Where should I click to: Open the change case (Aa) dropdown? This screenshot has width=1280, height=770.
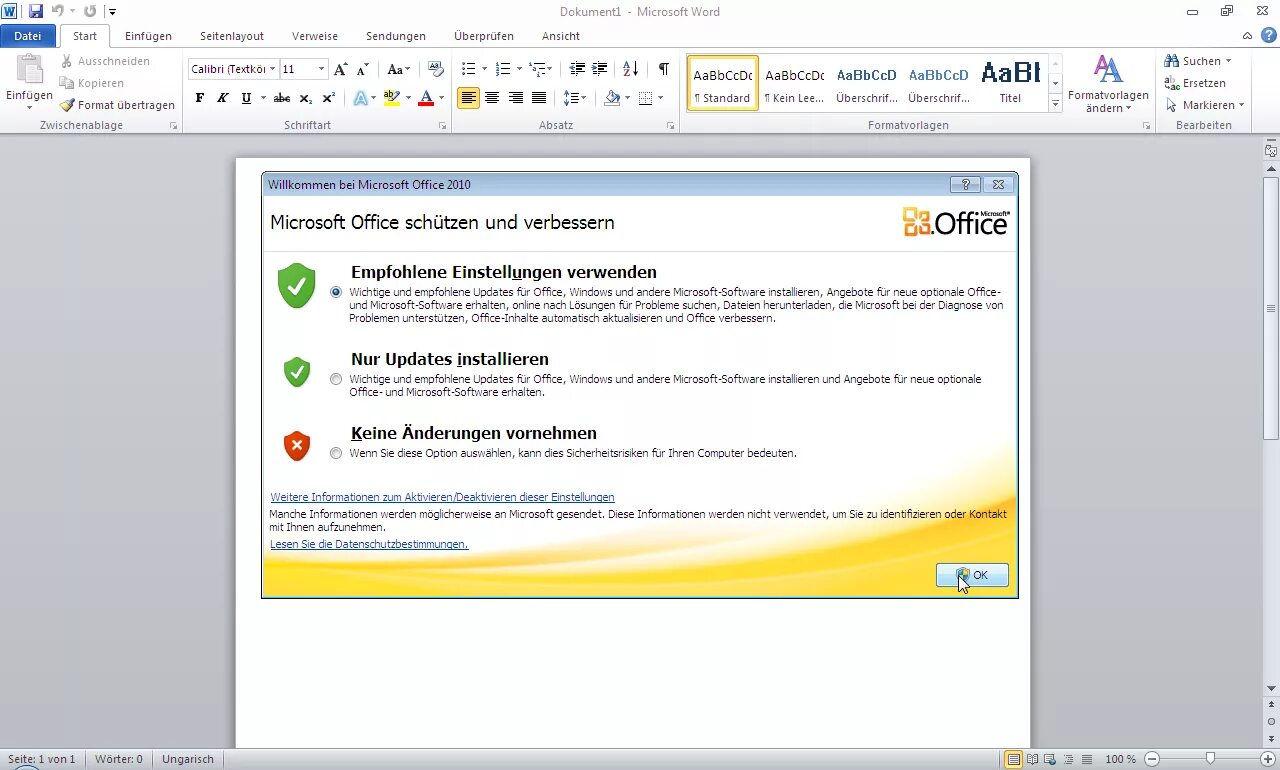coord(398,69)
